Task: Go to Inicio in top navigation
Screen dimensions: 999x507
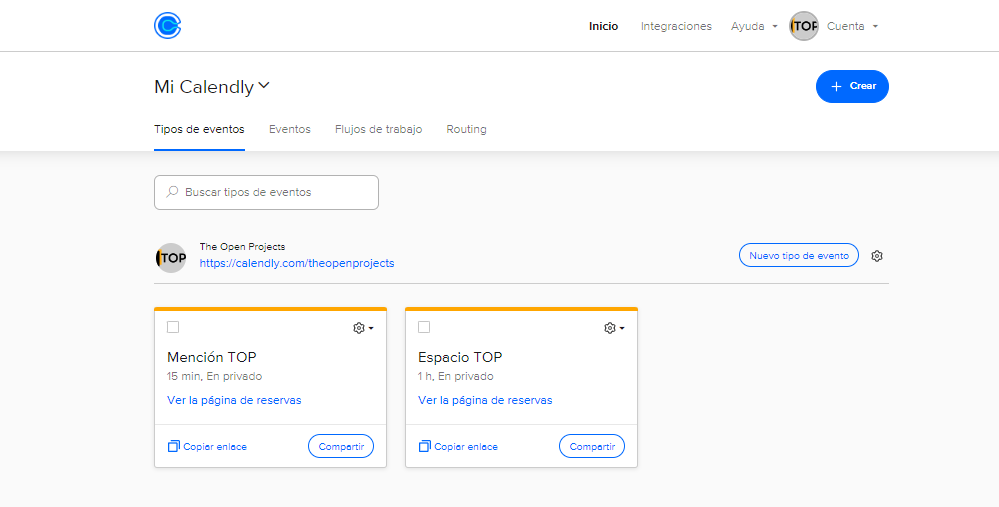Action: (x=603, y=26)
